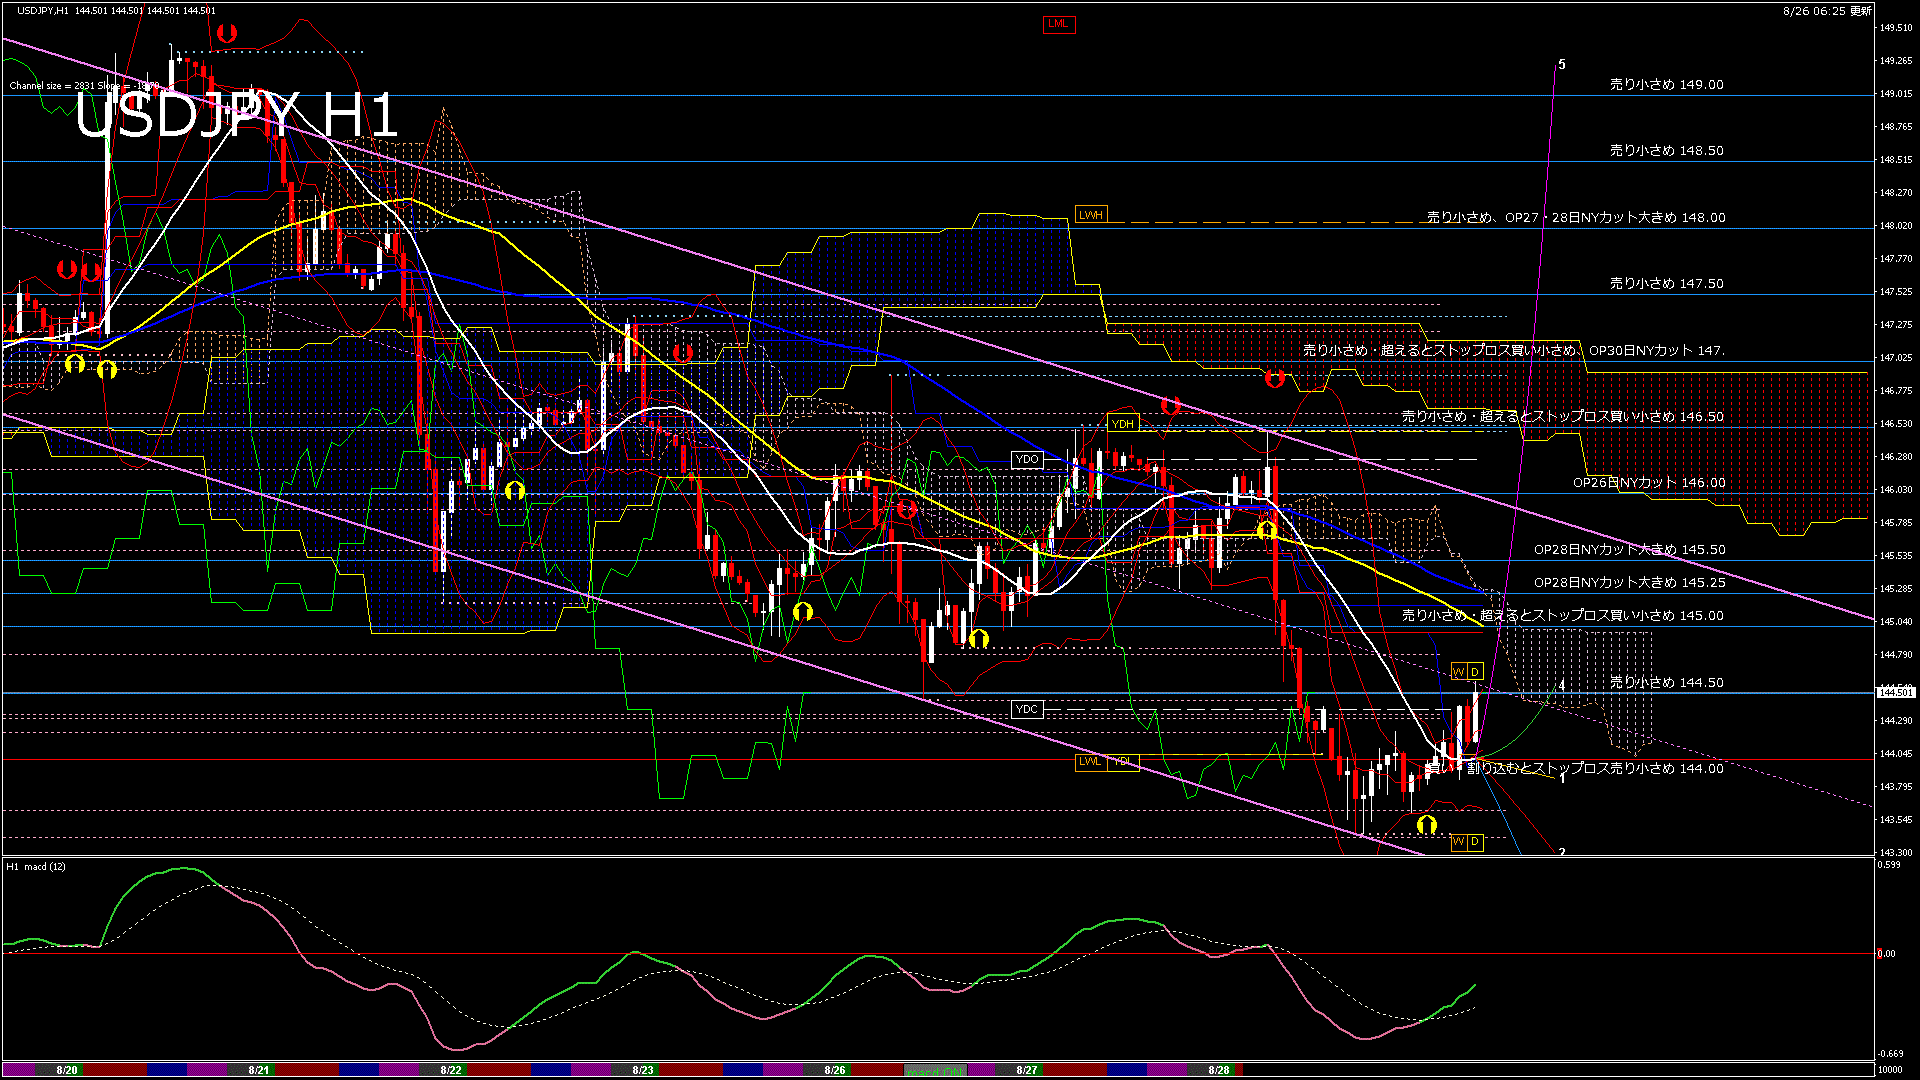The image size is (1920, 1080).
Task: Click the lower D pivot box
Action: pos(1475,842)
